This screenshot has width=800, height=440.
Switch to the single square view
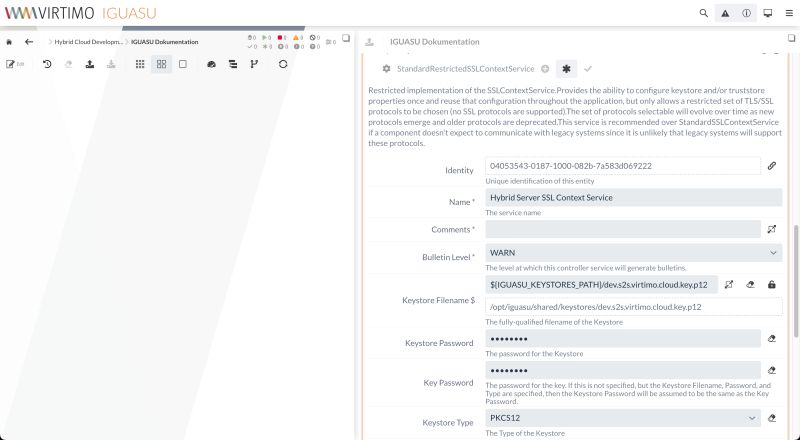tap(183, 64)
